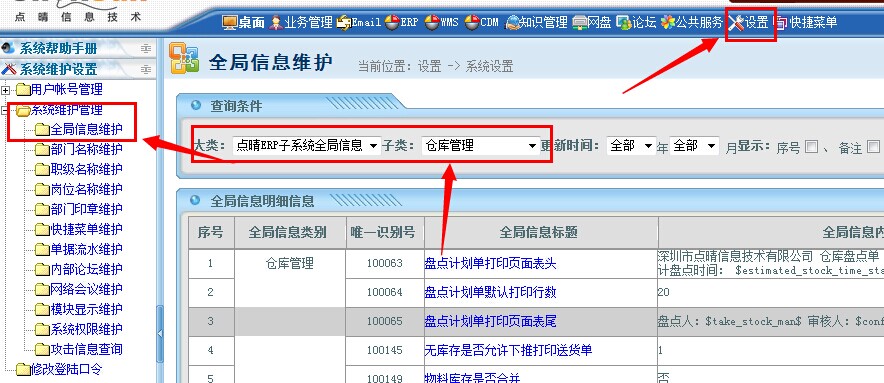
Task: Select 部门名称维护 in the sidebar tree
Action: [86, 149]
